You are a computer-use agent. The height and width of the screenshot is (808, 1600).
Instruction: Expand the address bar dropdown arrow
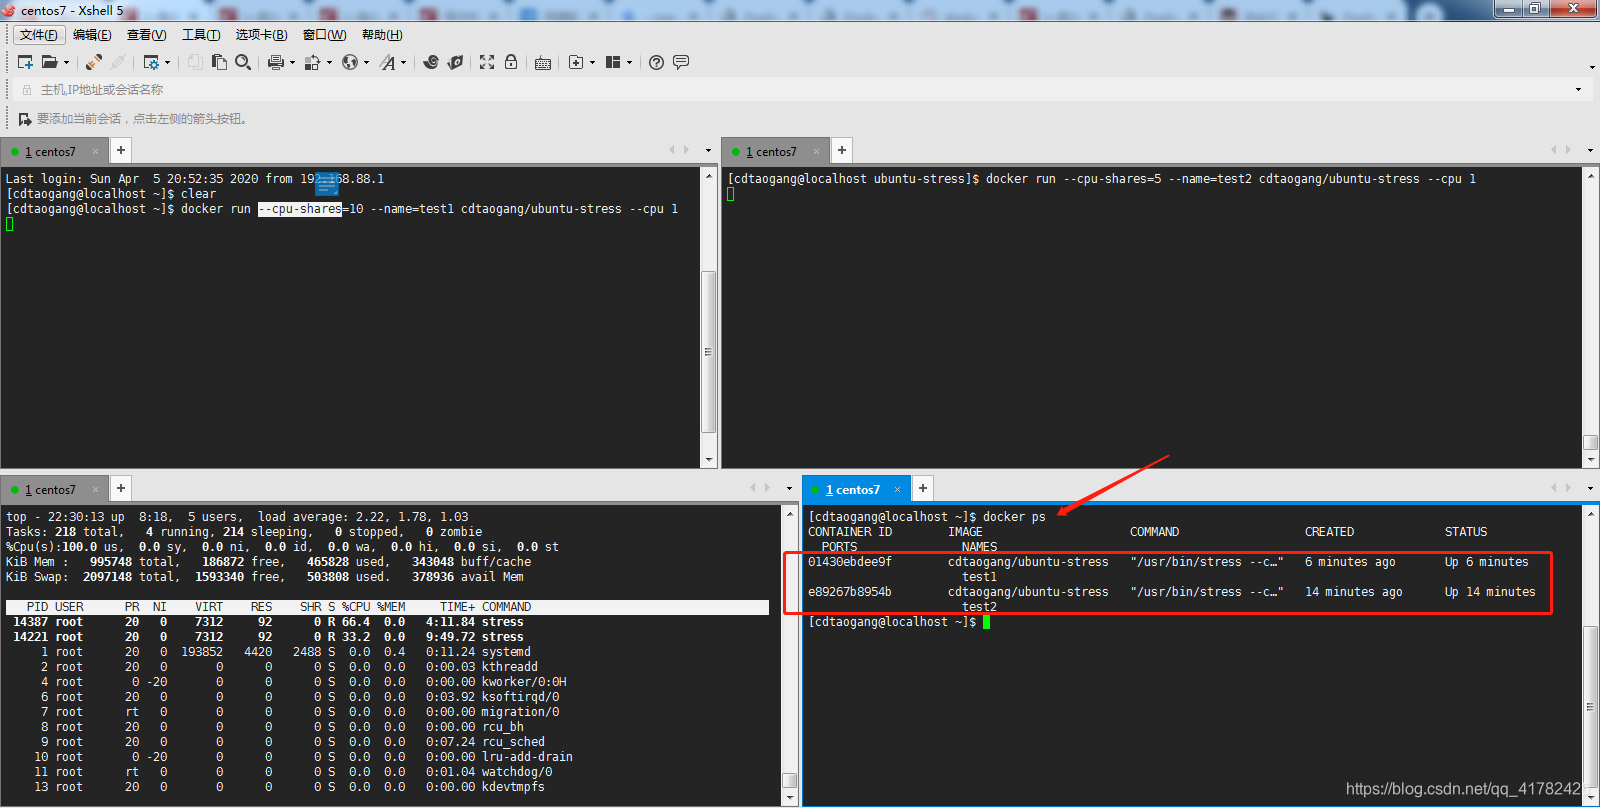tap(1579, 90)
